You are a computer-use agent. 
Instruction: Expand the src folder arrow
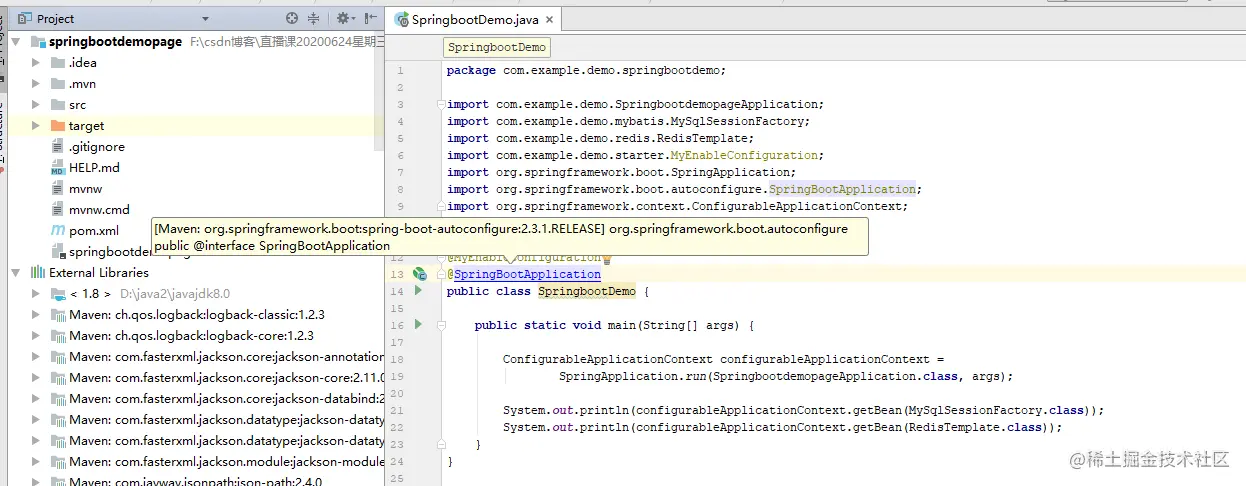(x=36, y=104)
